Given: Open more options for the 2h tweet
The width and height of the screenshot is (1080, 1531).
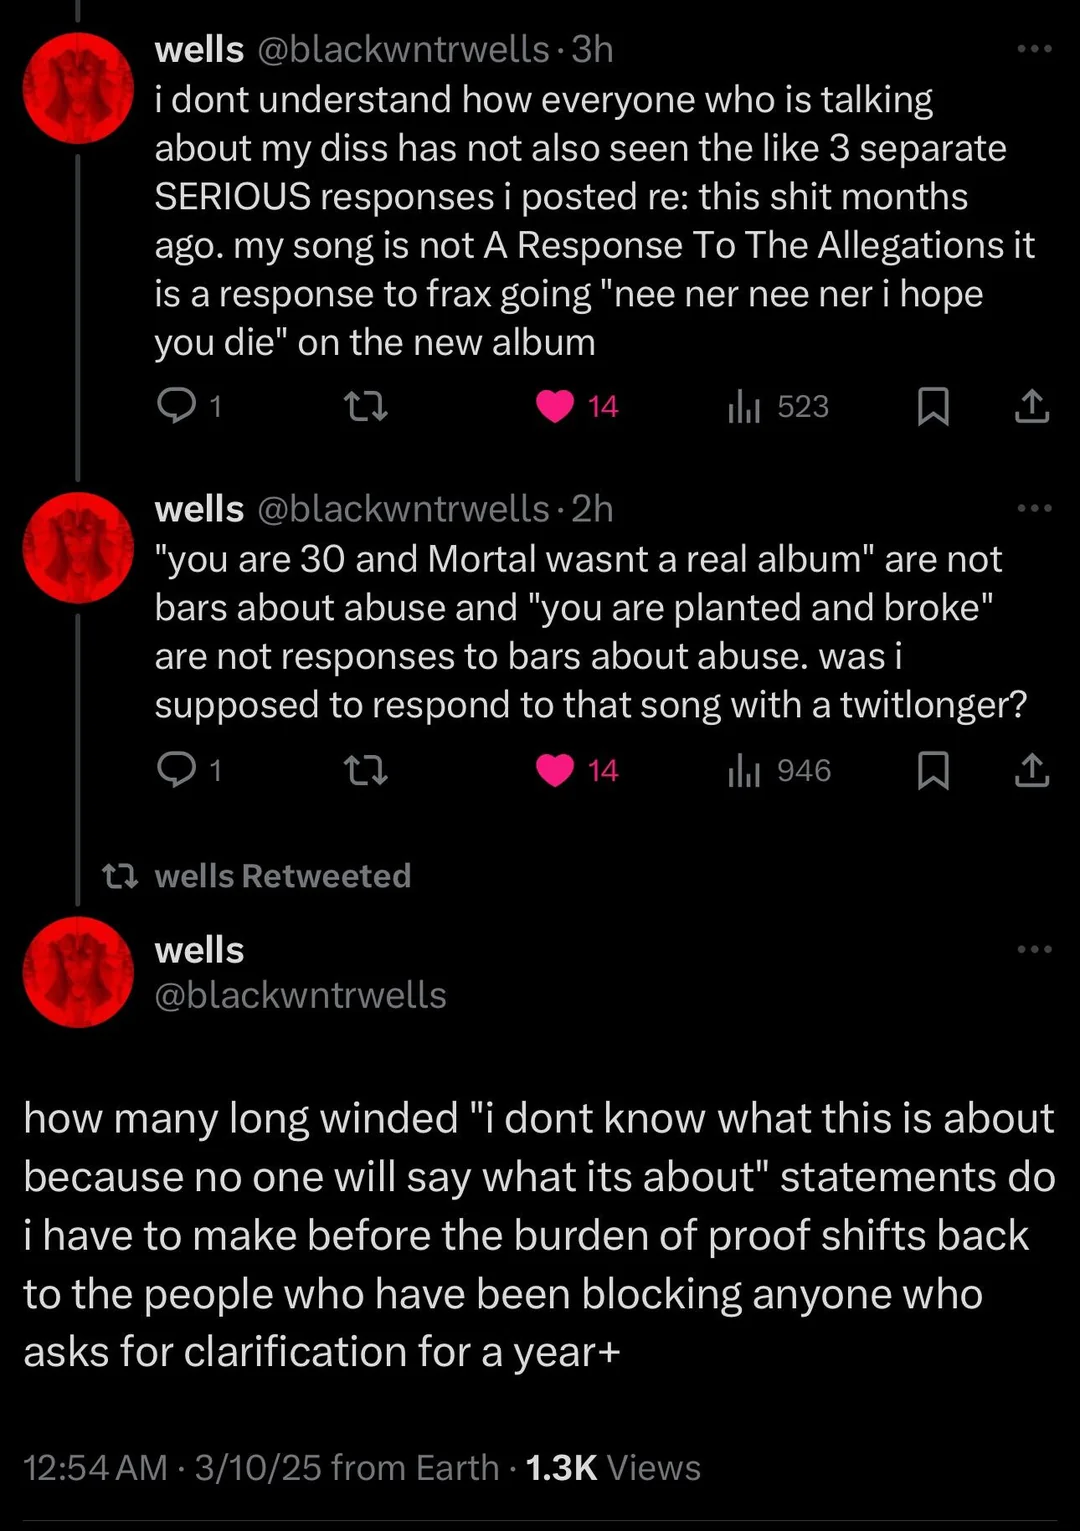Looking at the screenshot, I should (1034, 509).
